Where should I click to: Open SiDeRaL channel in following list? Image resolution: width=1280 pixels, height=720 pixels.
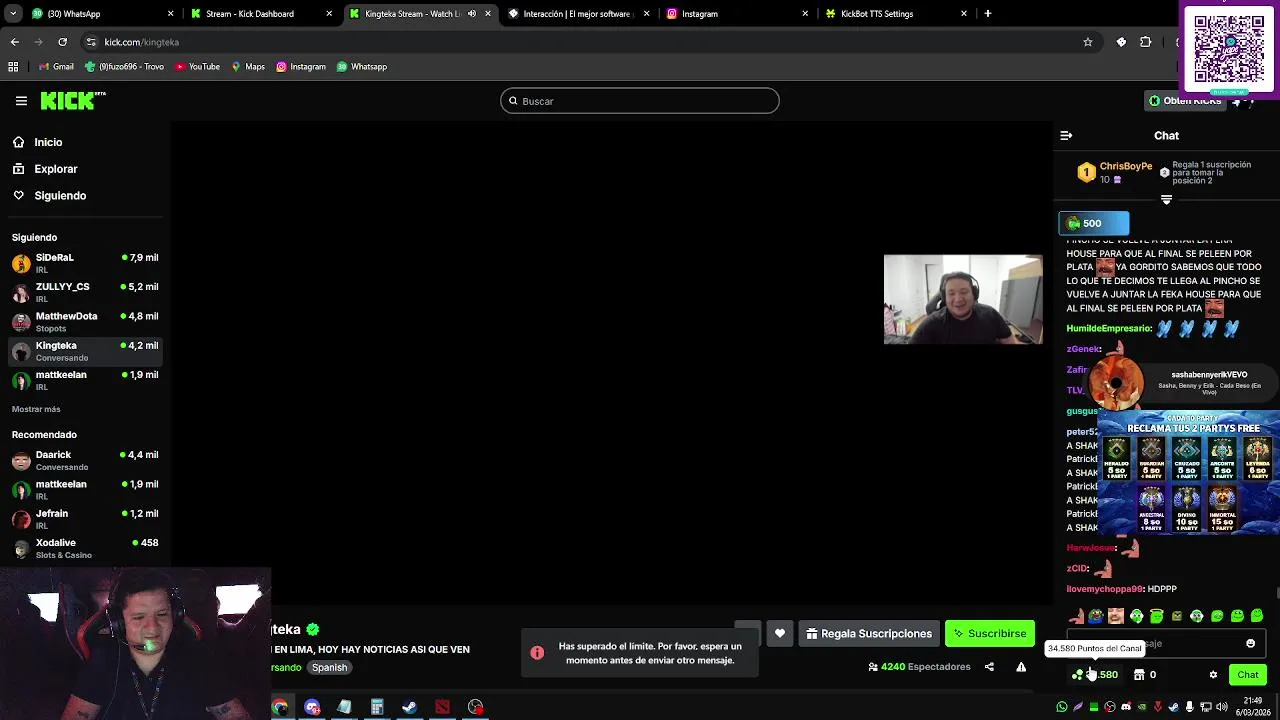tap(85, 263)
